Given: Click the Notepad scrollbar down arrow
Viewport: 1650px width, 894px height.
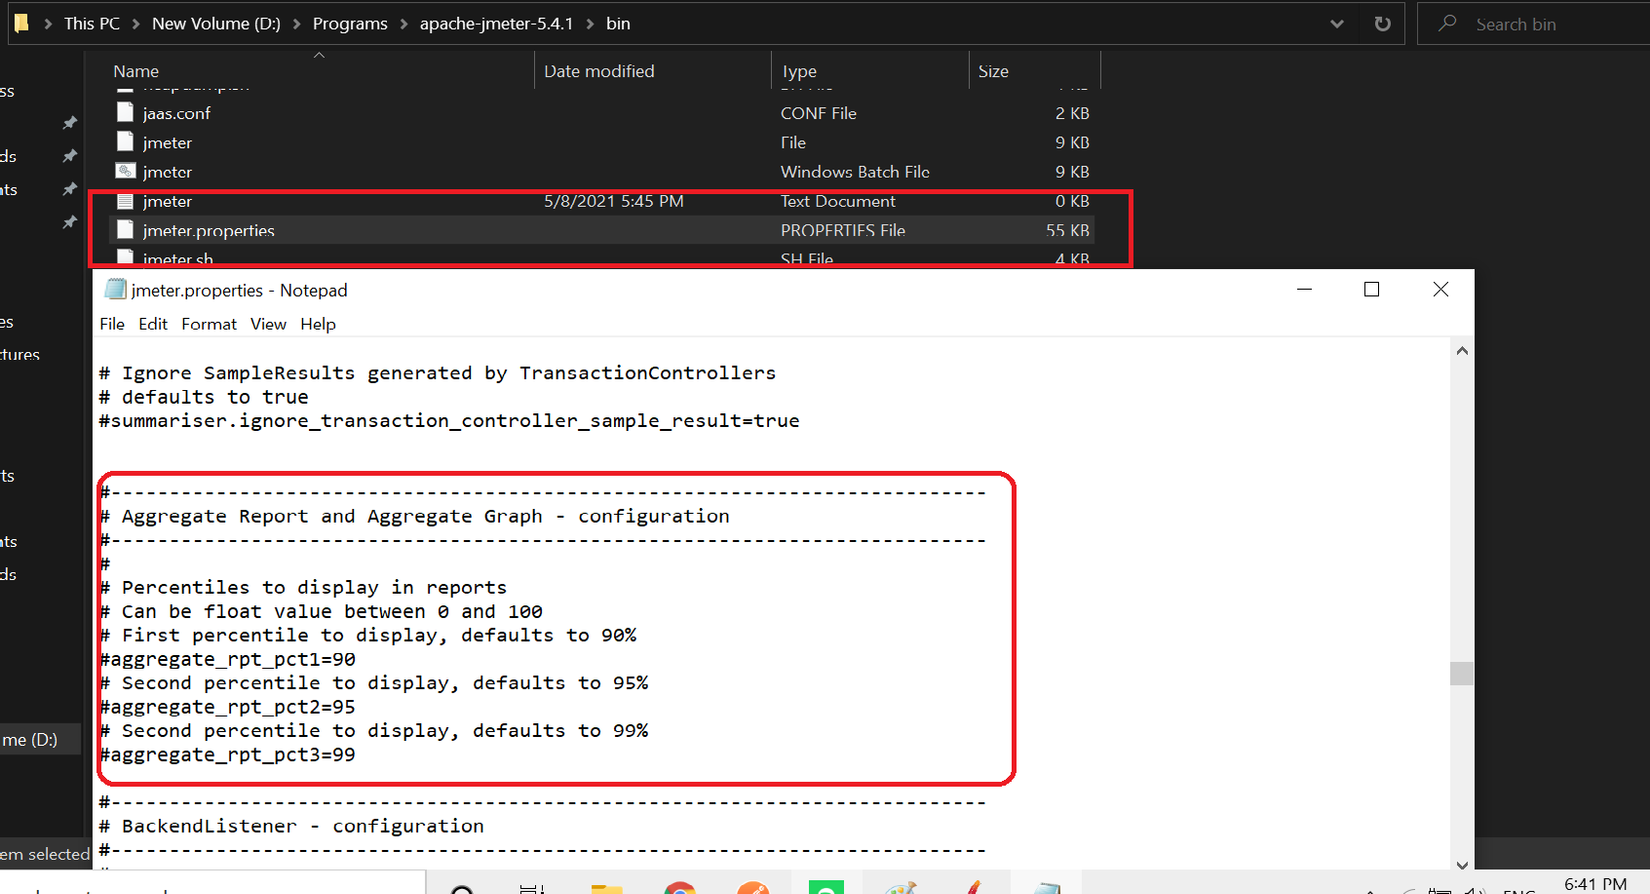Looking at the screenshot, I should pyautogui.click(x=1462, y=865).
